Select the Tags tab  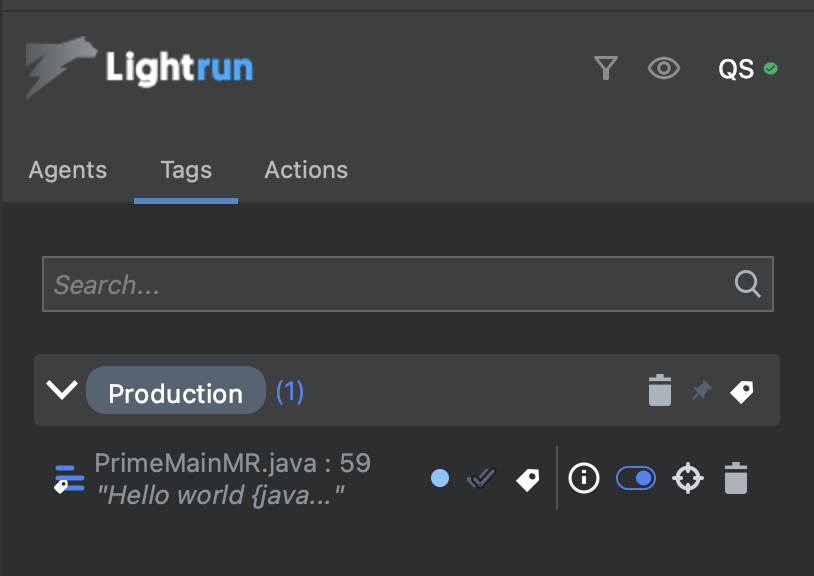point(186,170)
